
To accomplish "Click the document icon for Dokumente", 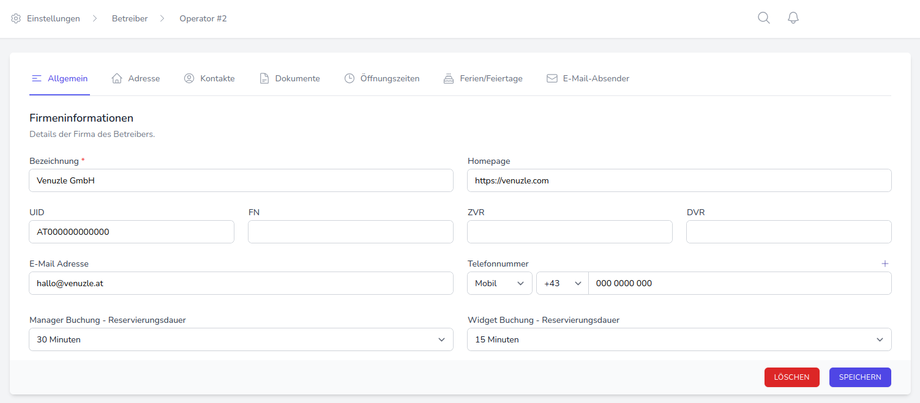I will point(264,78).
